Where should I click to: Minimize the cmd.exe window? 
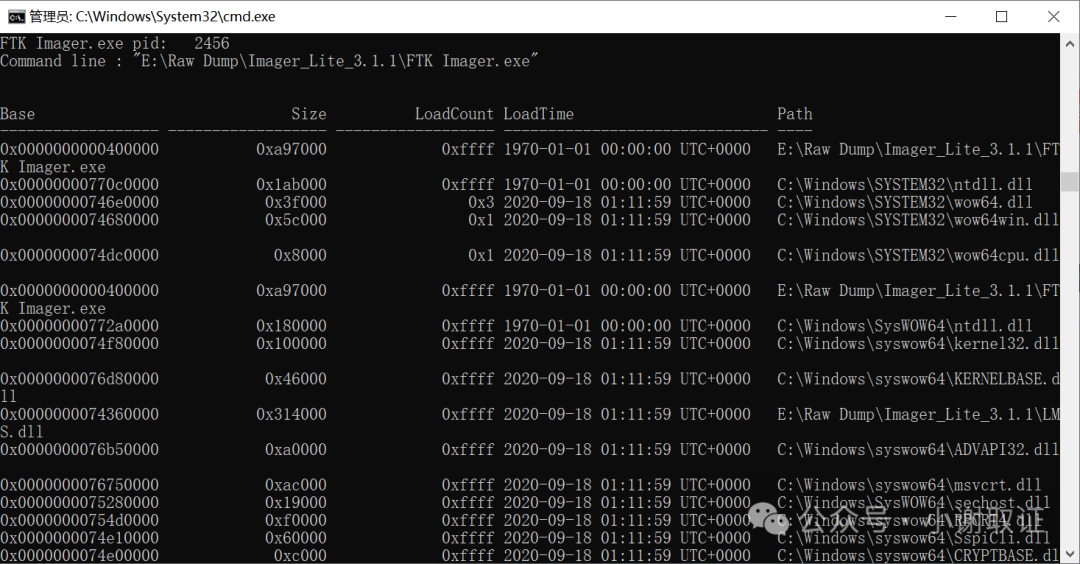tap(951, 17)
